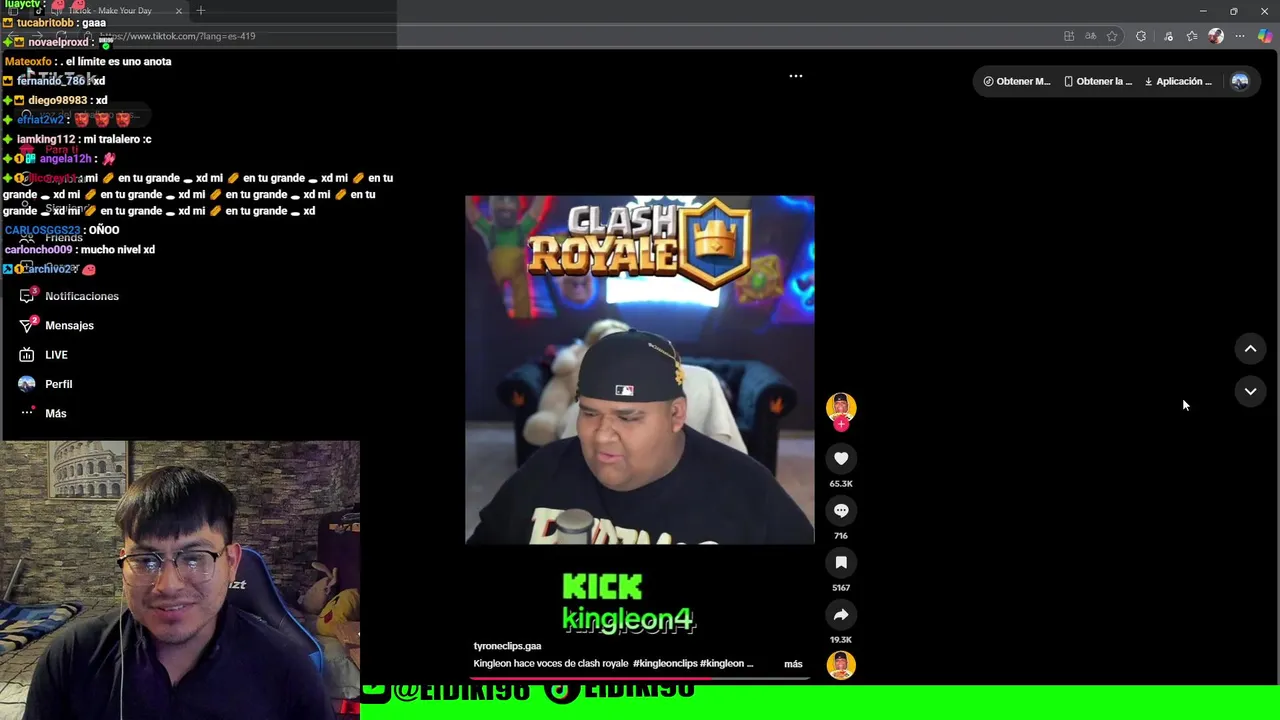The width and height of the screenshot is (1280, 720).
Task: Open the comments bubble icon
Action: click(x=841, y=510)
